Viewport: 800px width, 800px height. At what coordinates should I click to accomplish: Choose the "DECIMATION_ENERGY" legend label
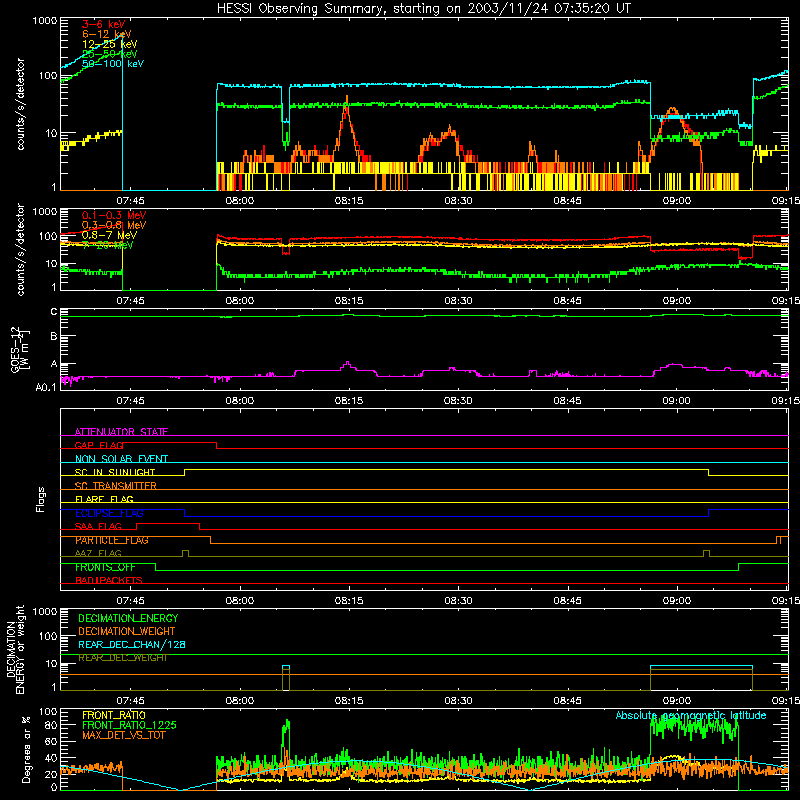[x=128, y=618]
